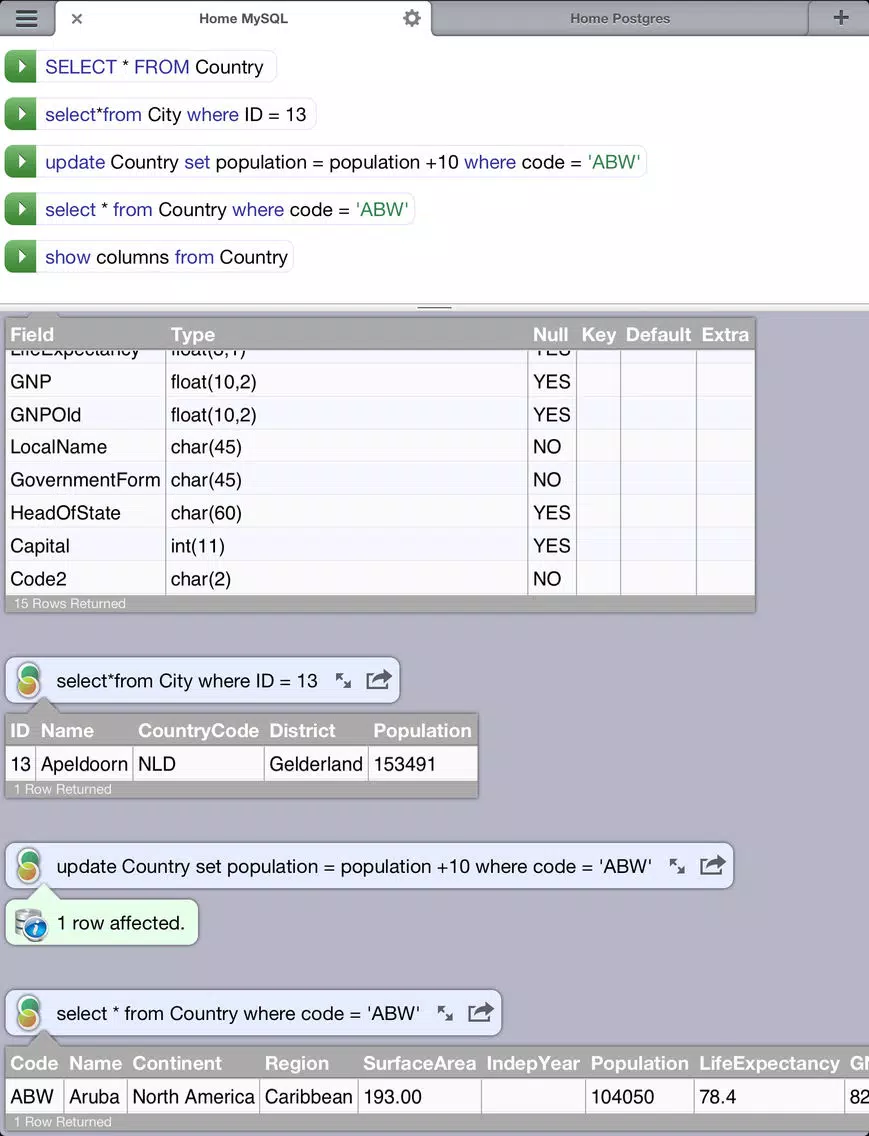Close the Home MySQL tab
Image resolution: width=869 pixels, height=1136 pixels.
point(77,19)
